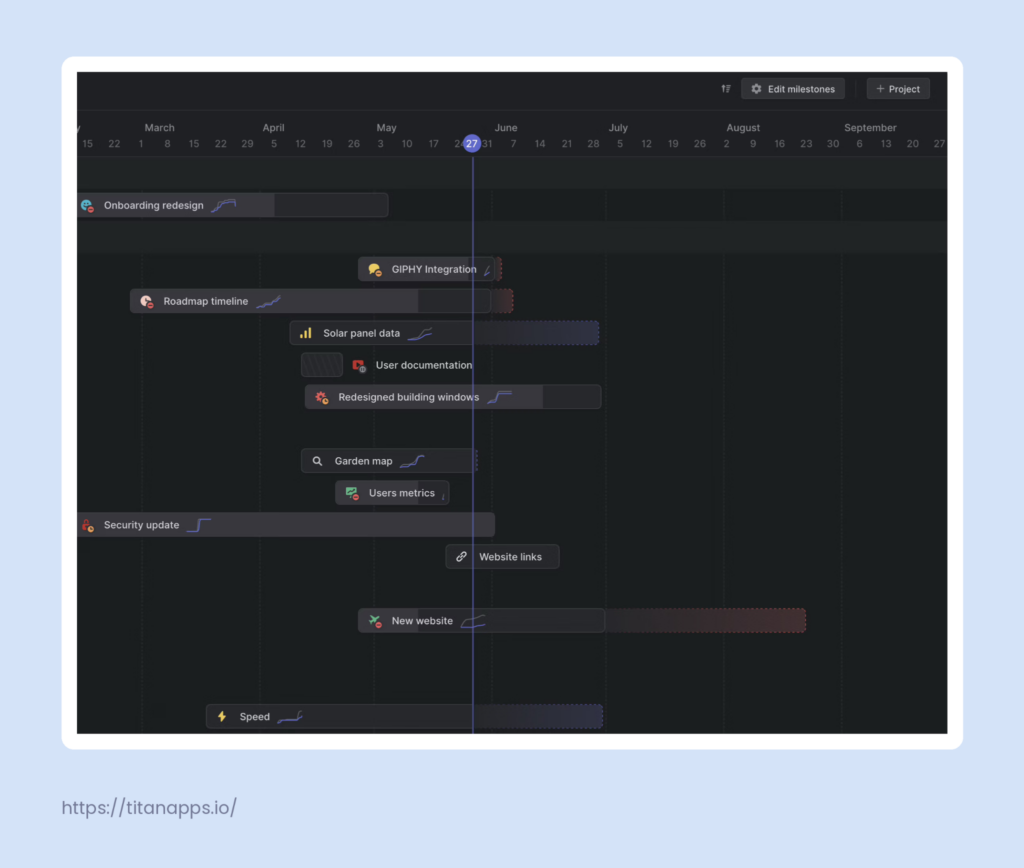1024x868 pixels.
Task: Select the April month header
Action: pyautogui.click(x=273, y=127)
